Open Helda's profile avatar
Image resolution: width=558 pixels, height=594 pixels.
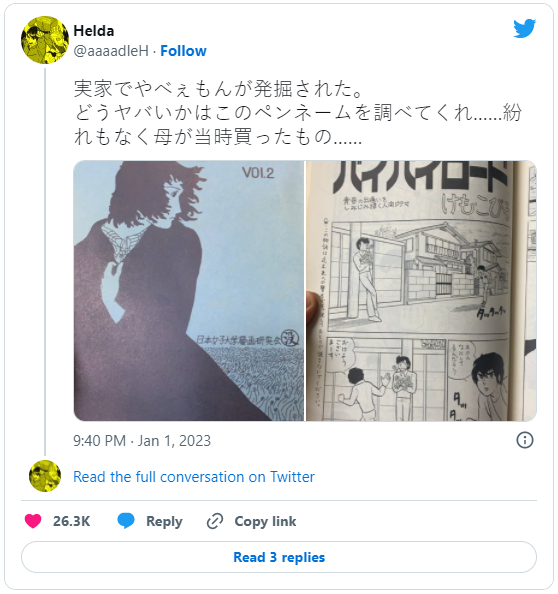pyautogui.click(x=45, y=40)
